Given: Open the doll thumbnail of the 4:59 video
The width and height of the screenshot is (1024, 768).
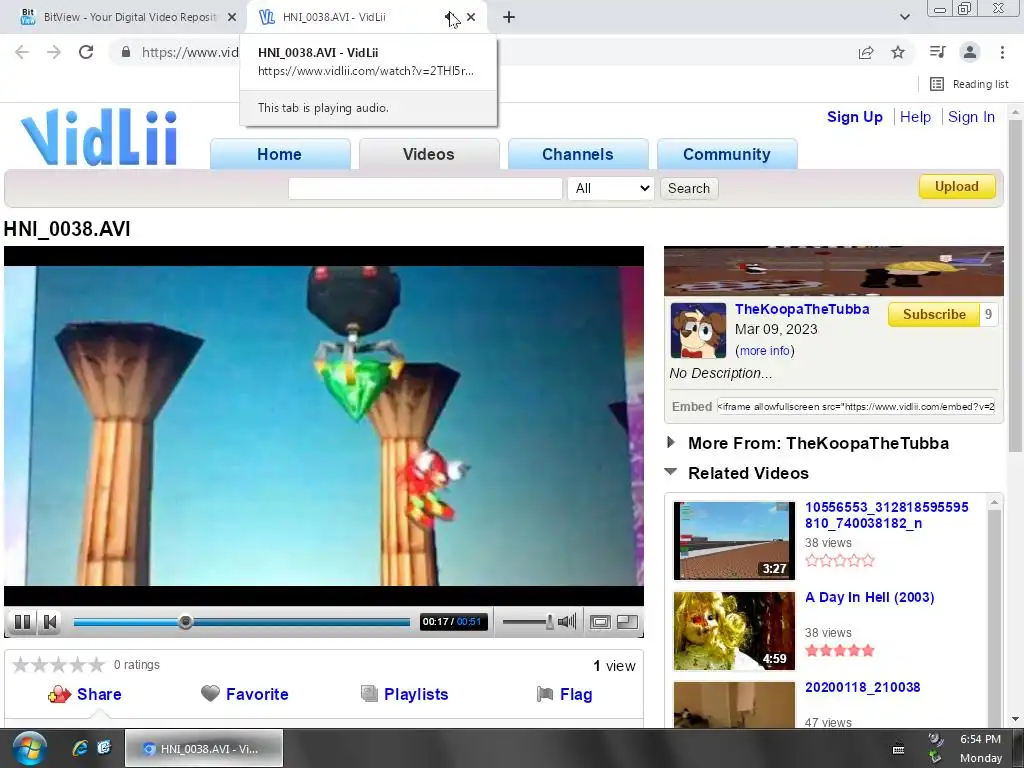Looking at the screenshot, I should 734,631.
